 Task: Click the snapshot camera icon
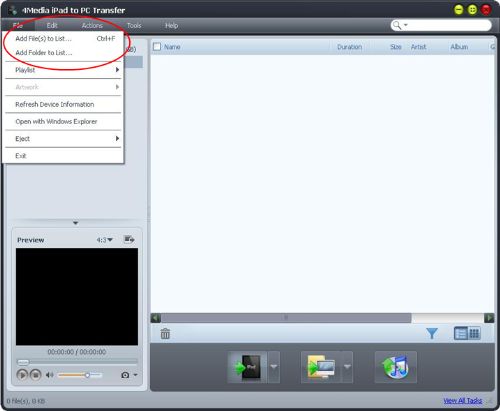125,375
